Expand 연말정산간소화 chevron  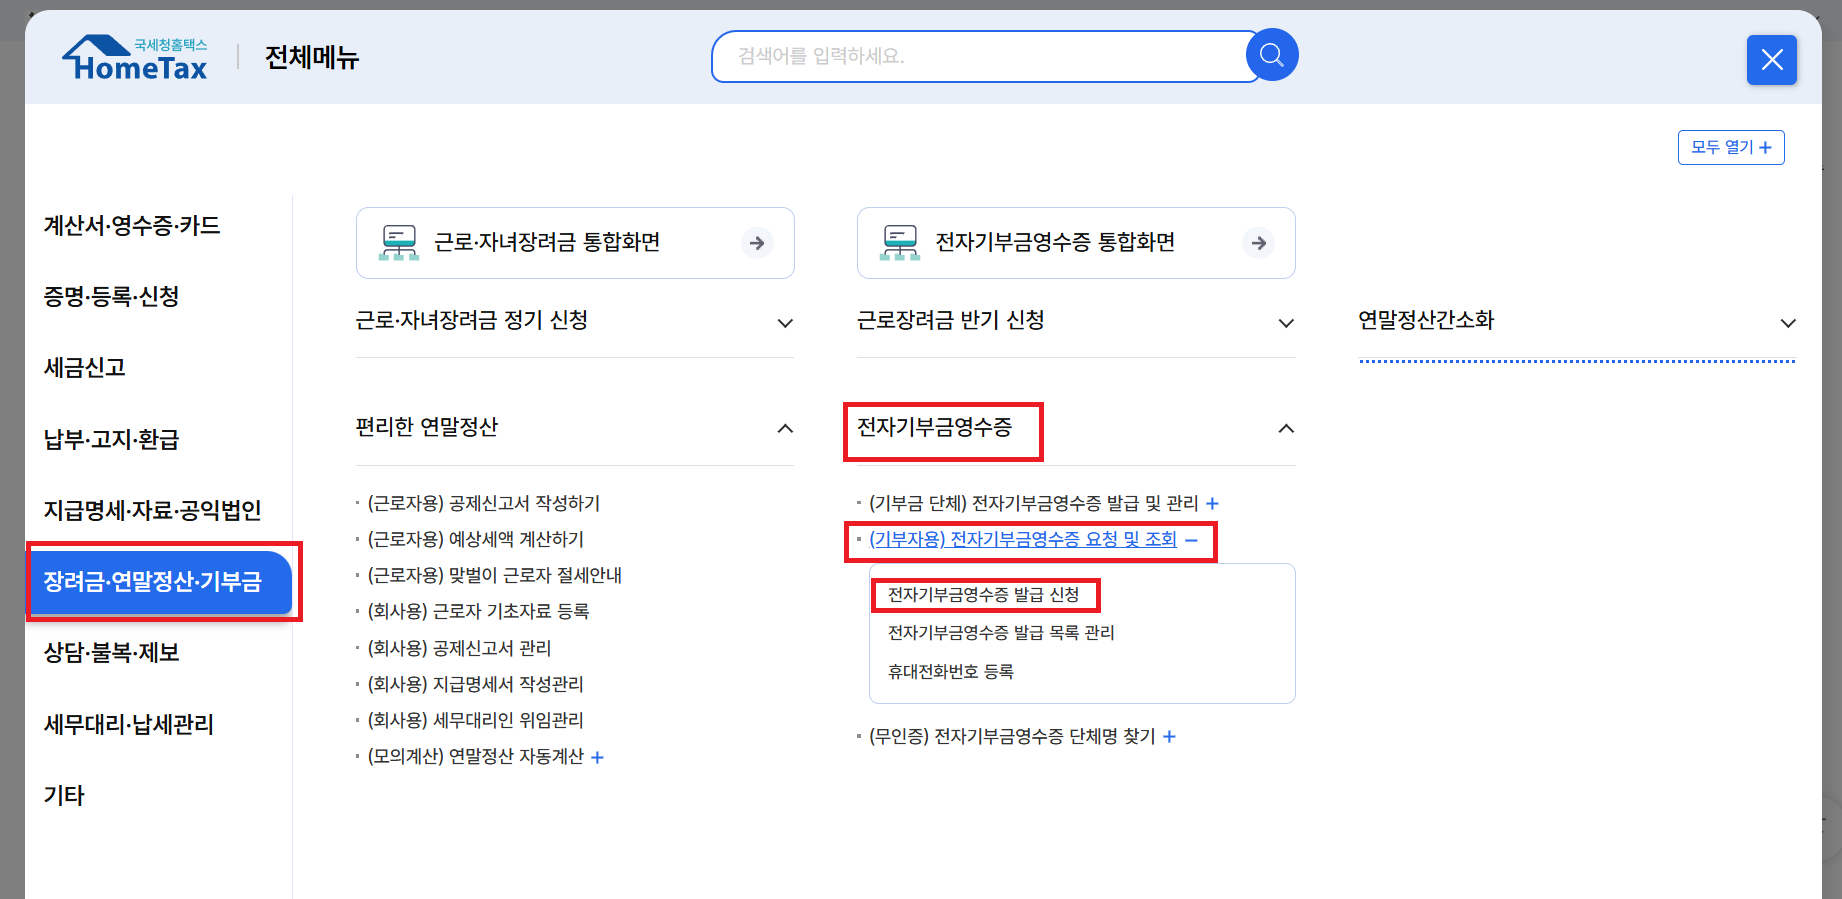point(1788,323)
